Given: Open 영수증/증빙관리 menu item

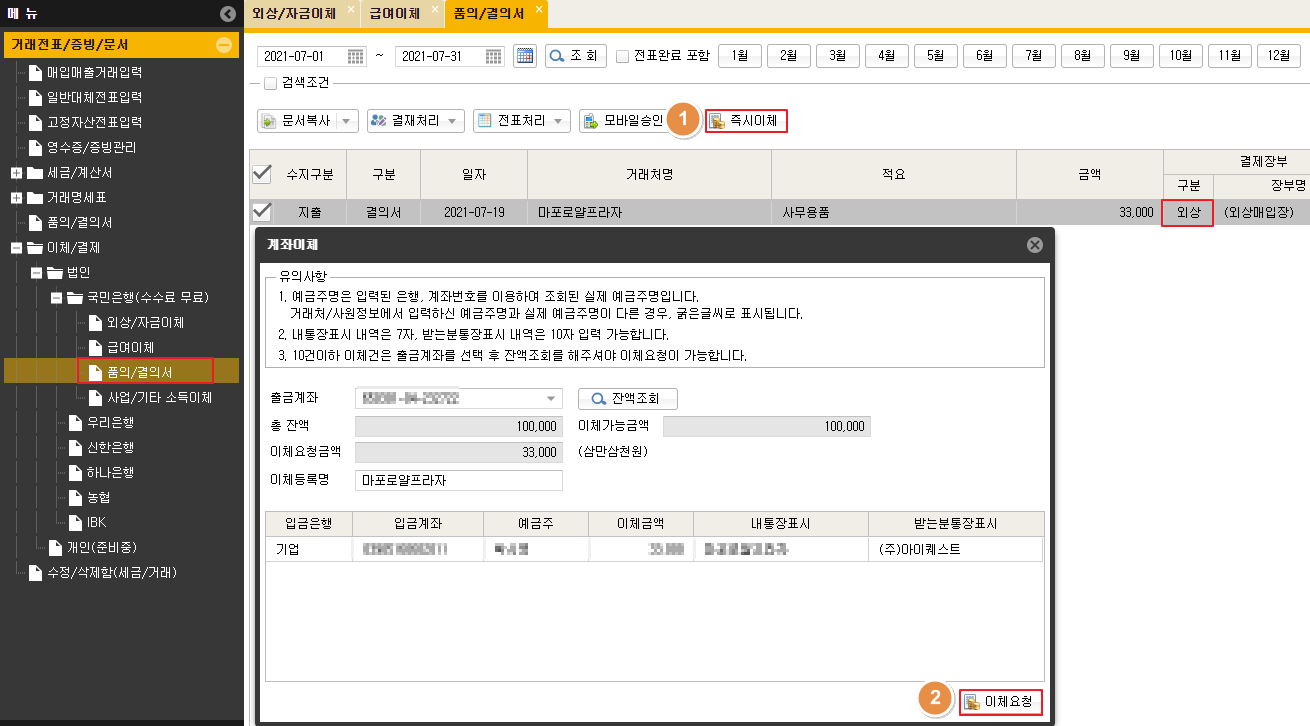Looking at the screenshot, I should pos(91,147).
